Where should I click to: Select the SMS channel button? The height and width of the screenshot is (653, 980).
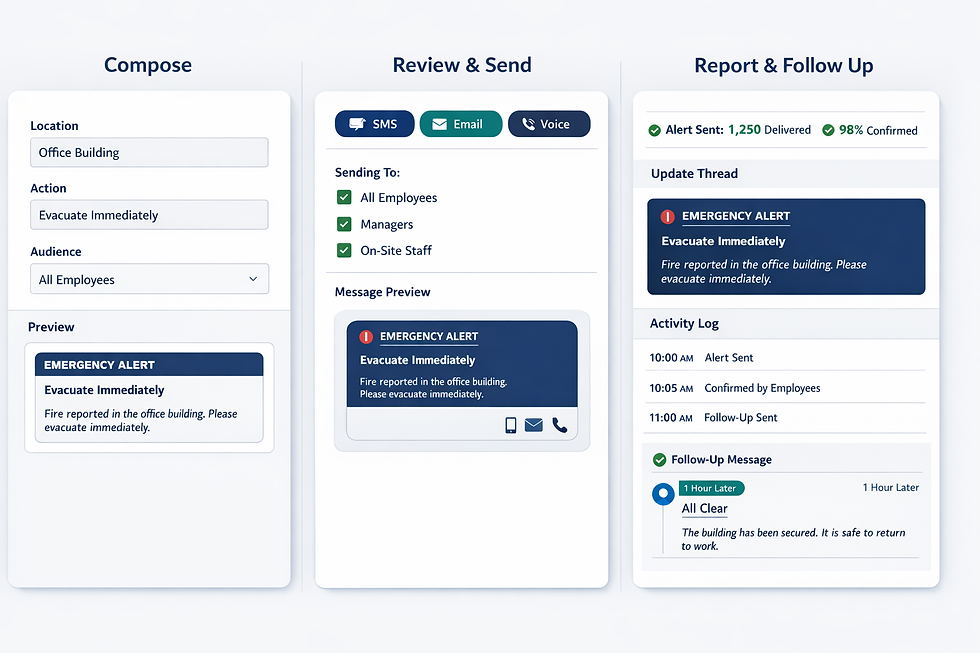click(x=374, y=124)
